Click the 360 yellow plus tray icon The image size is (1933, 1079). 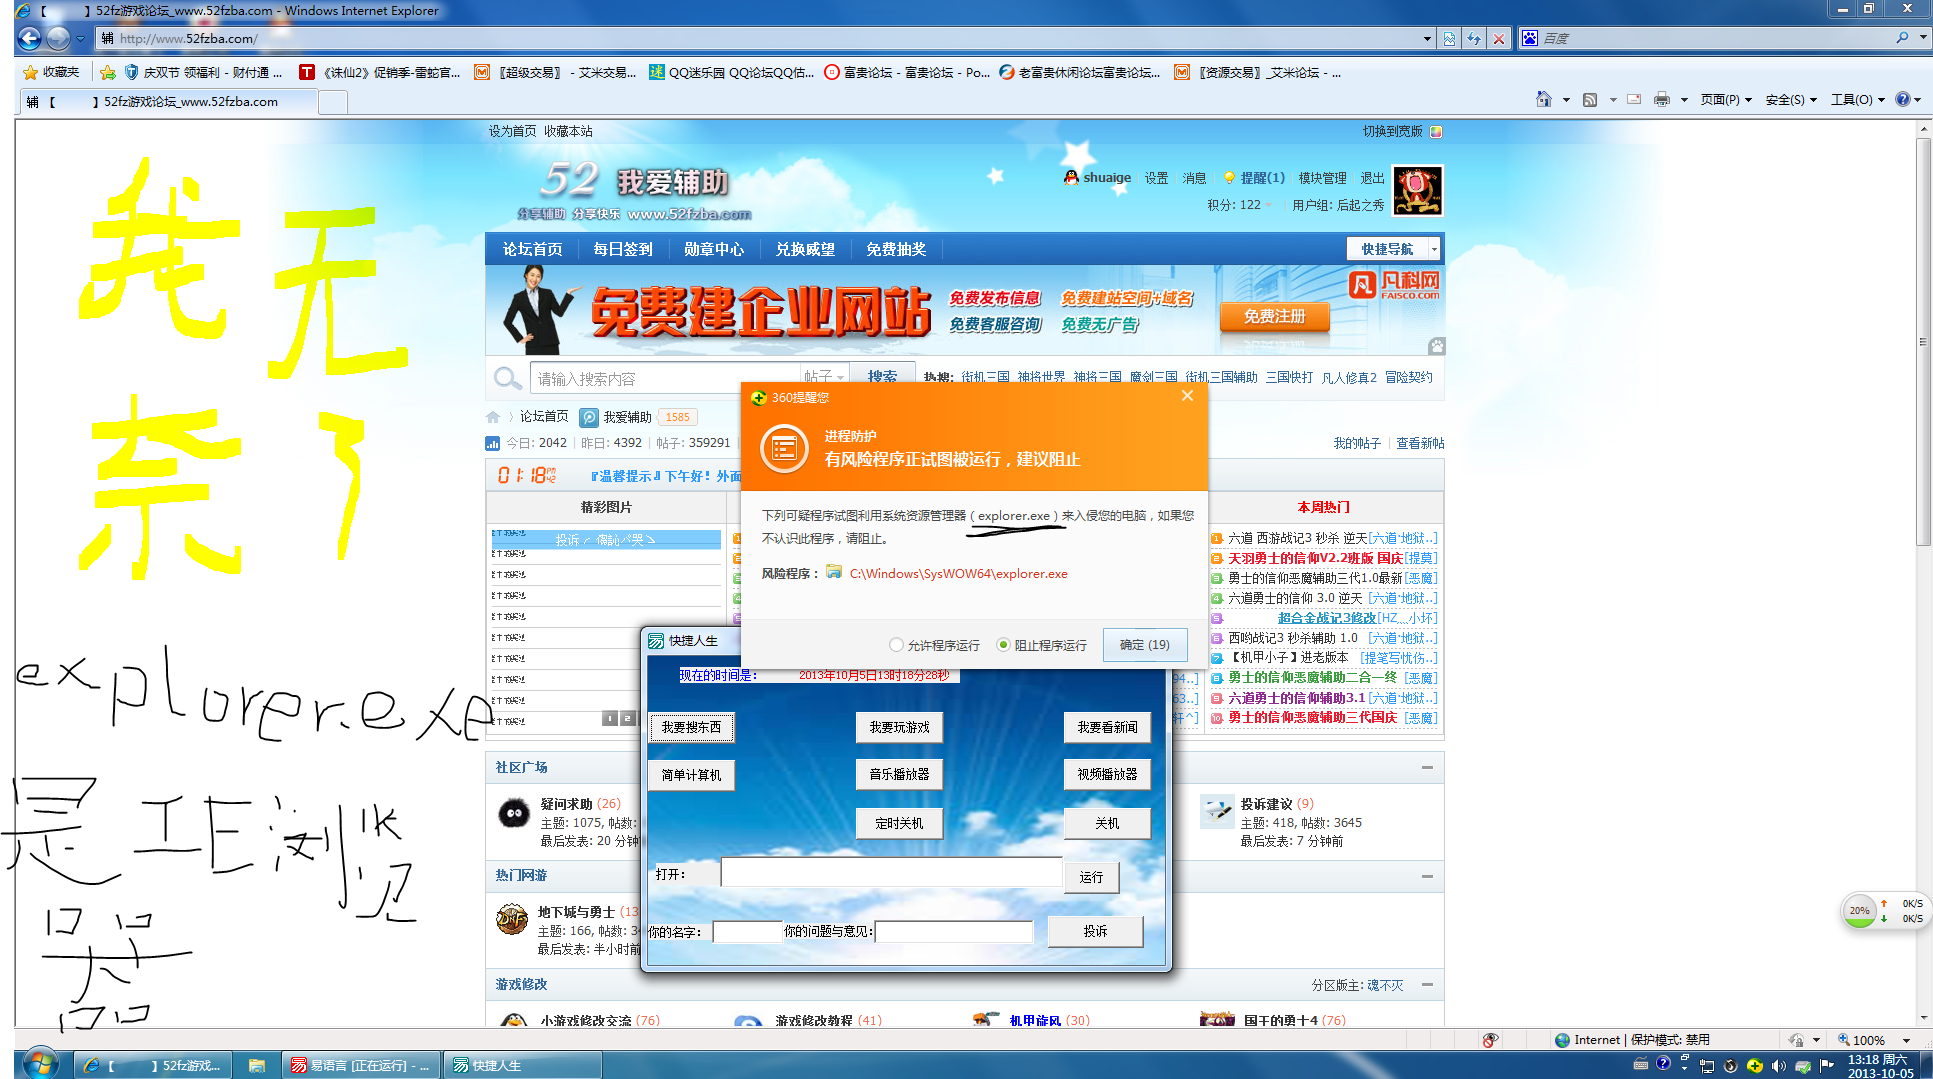(x=1755, y=1065)
